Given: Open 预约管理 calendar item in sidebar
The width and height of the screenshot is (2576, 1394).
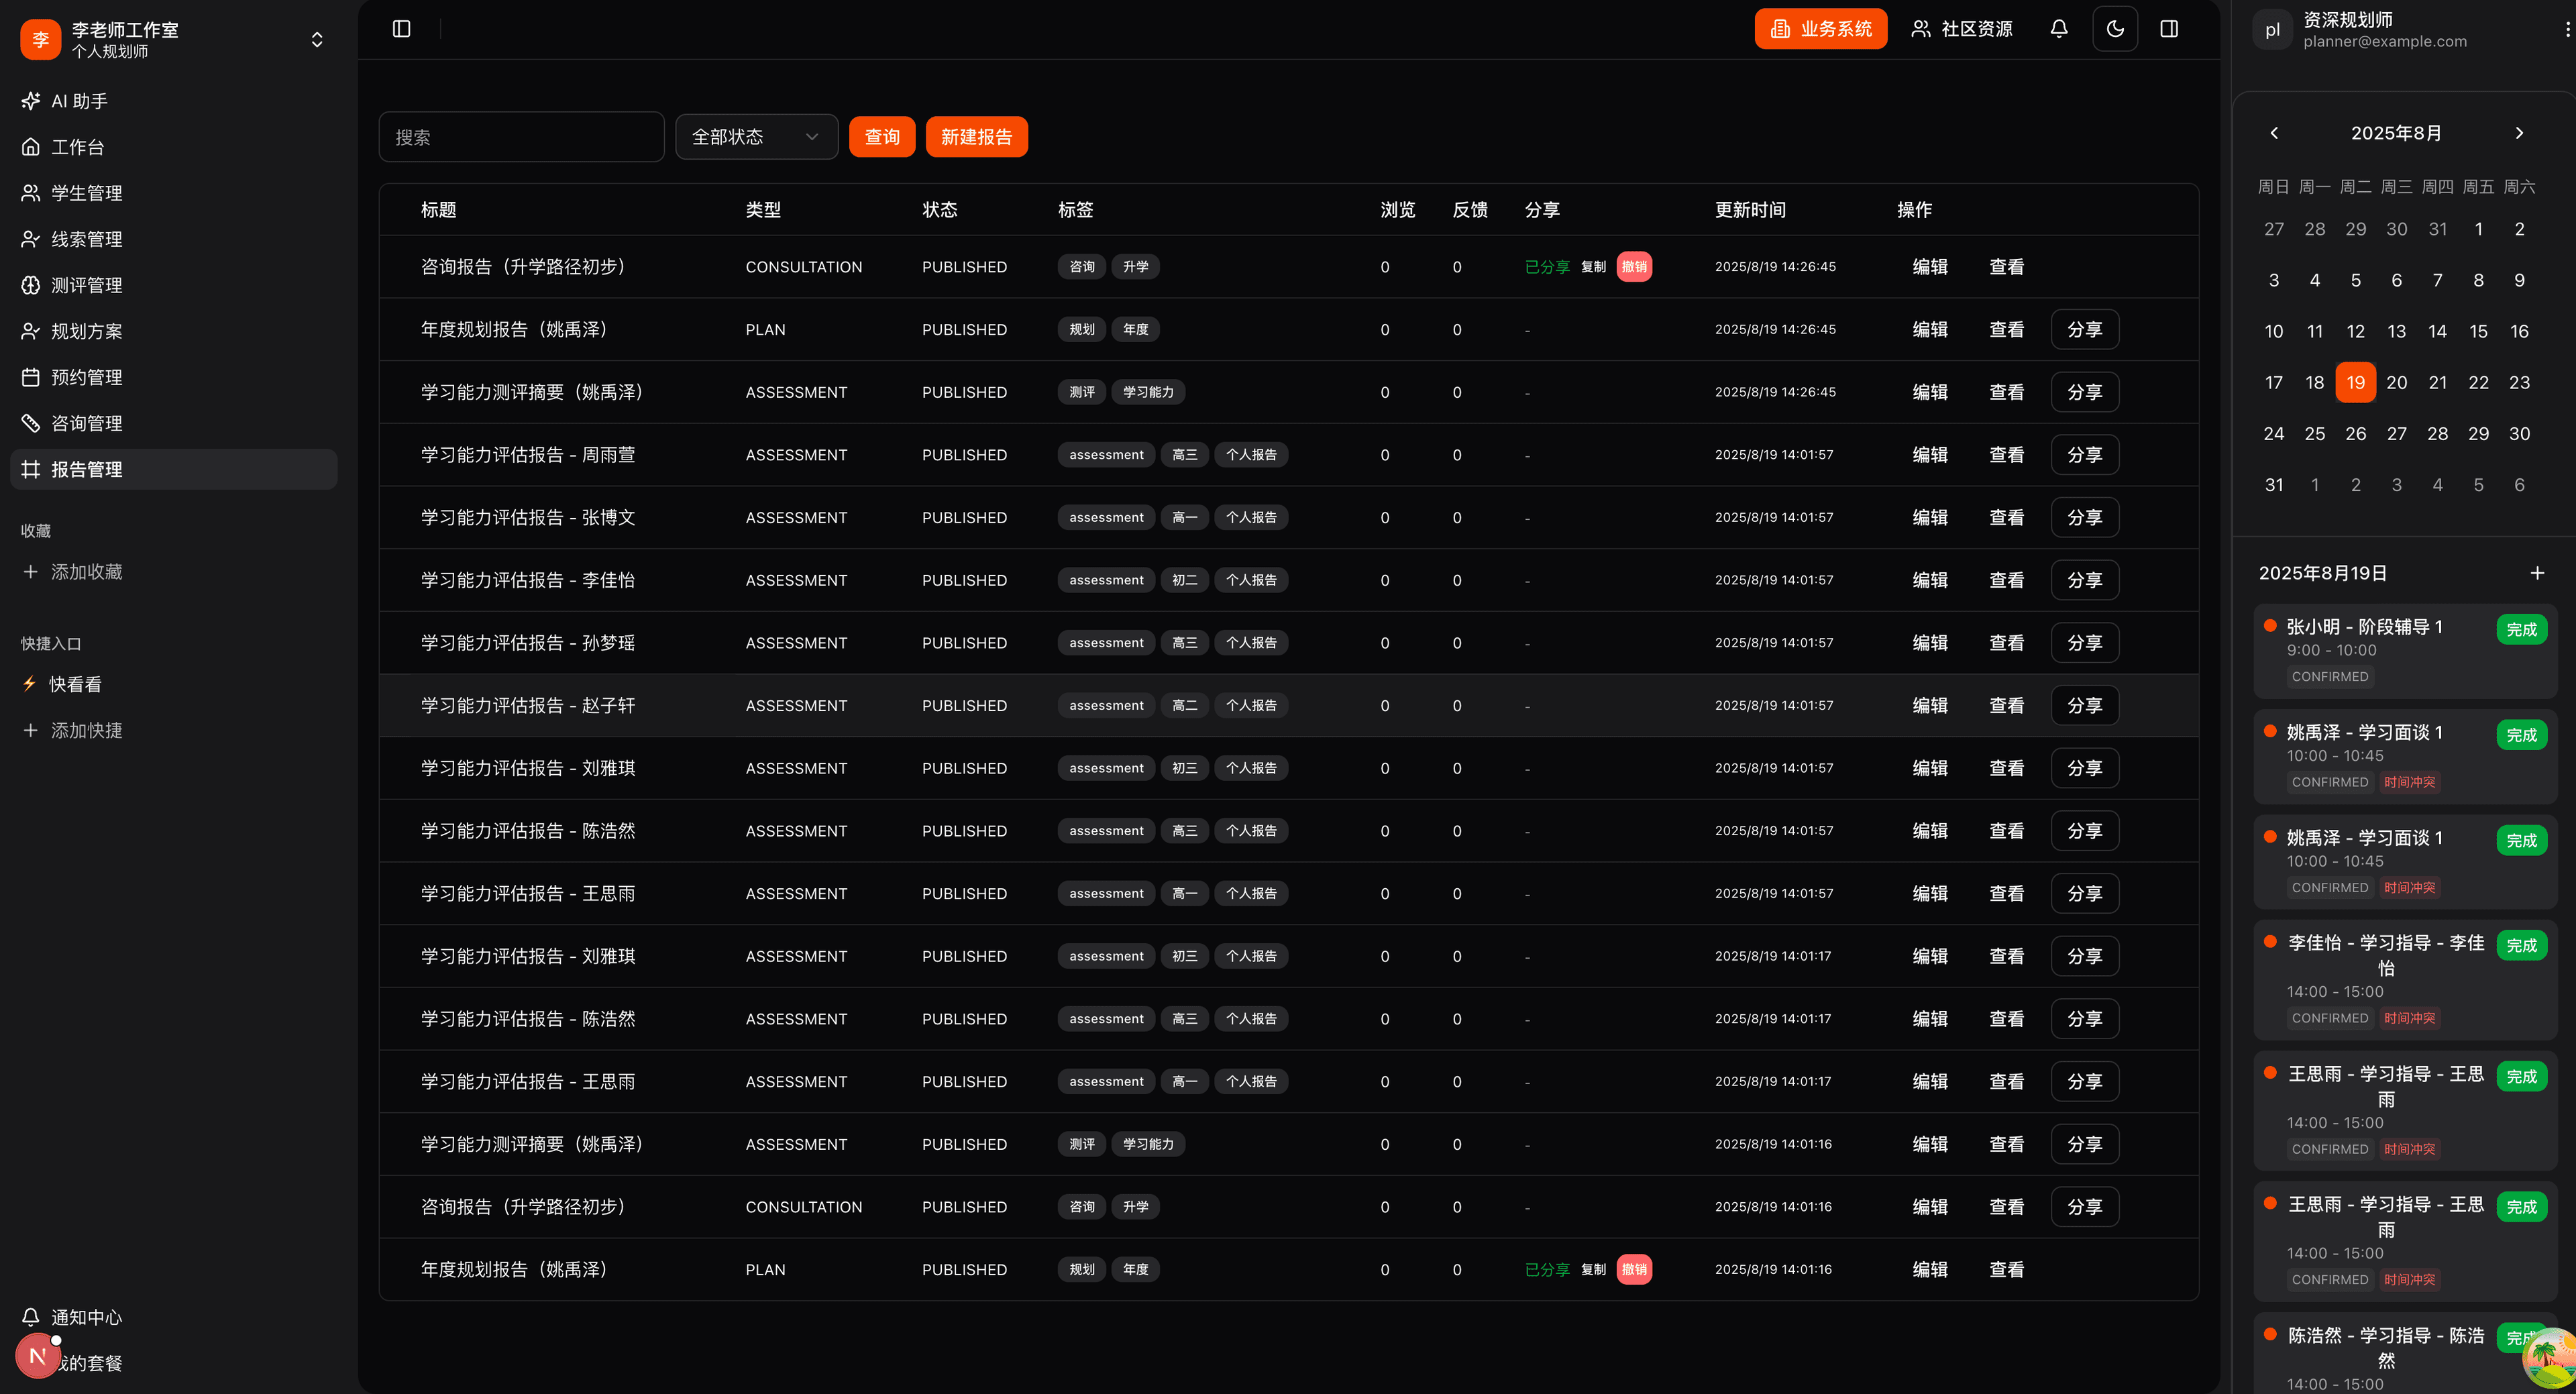Looking at the screenshot, I should tap(86, 377).
